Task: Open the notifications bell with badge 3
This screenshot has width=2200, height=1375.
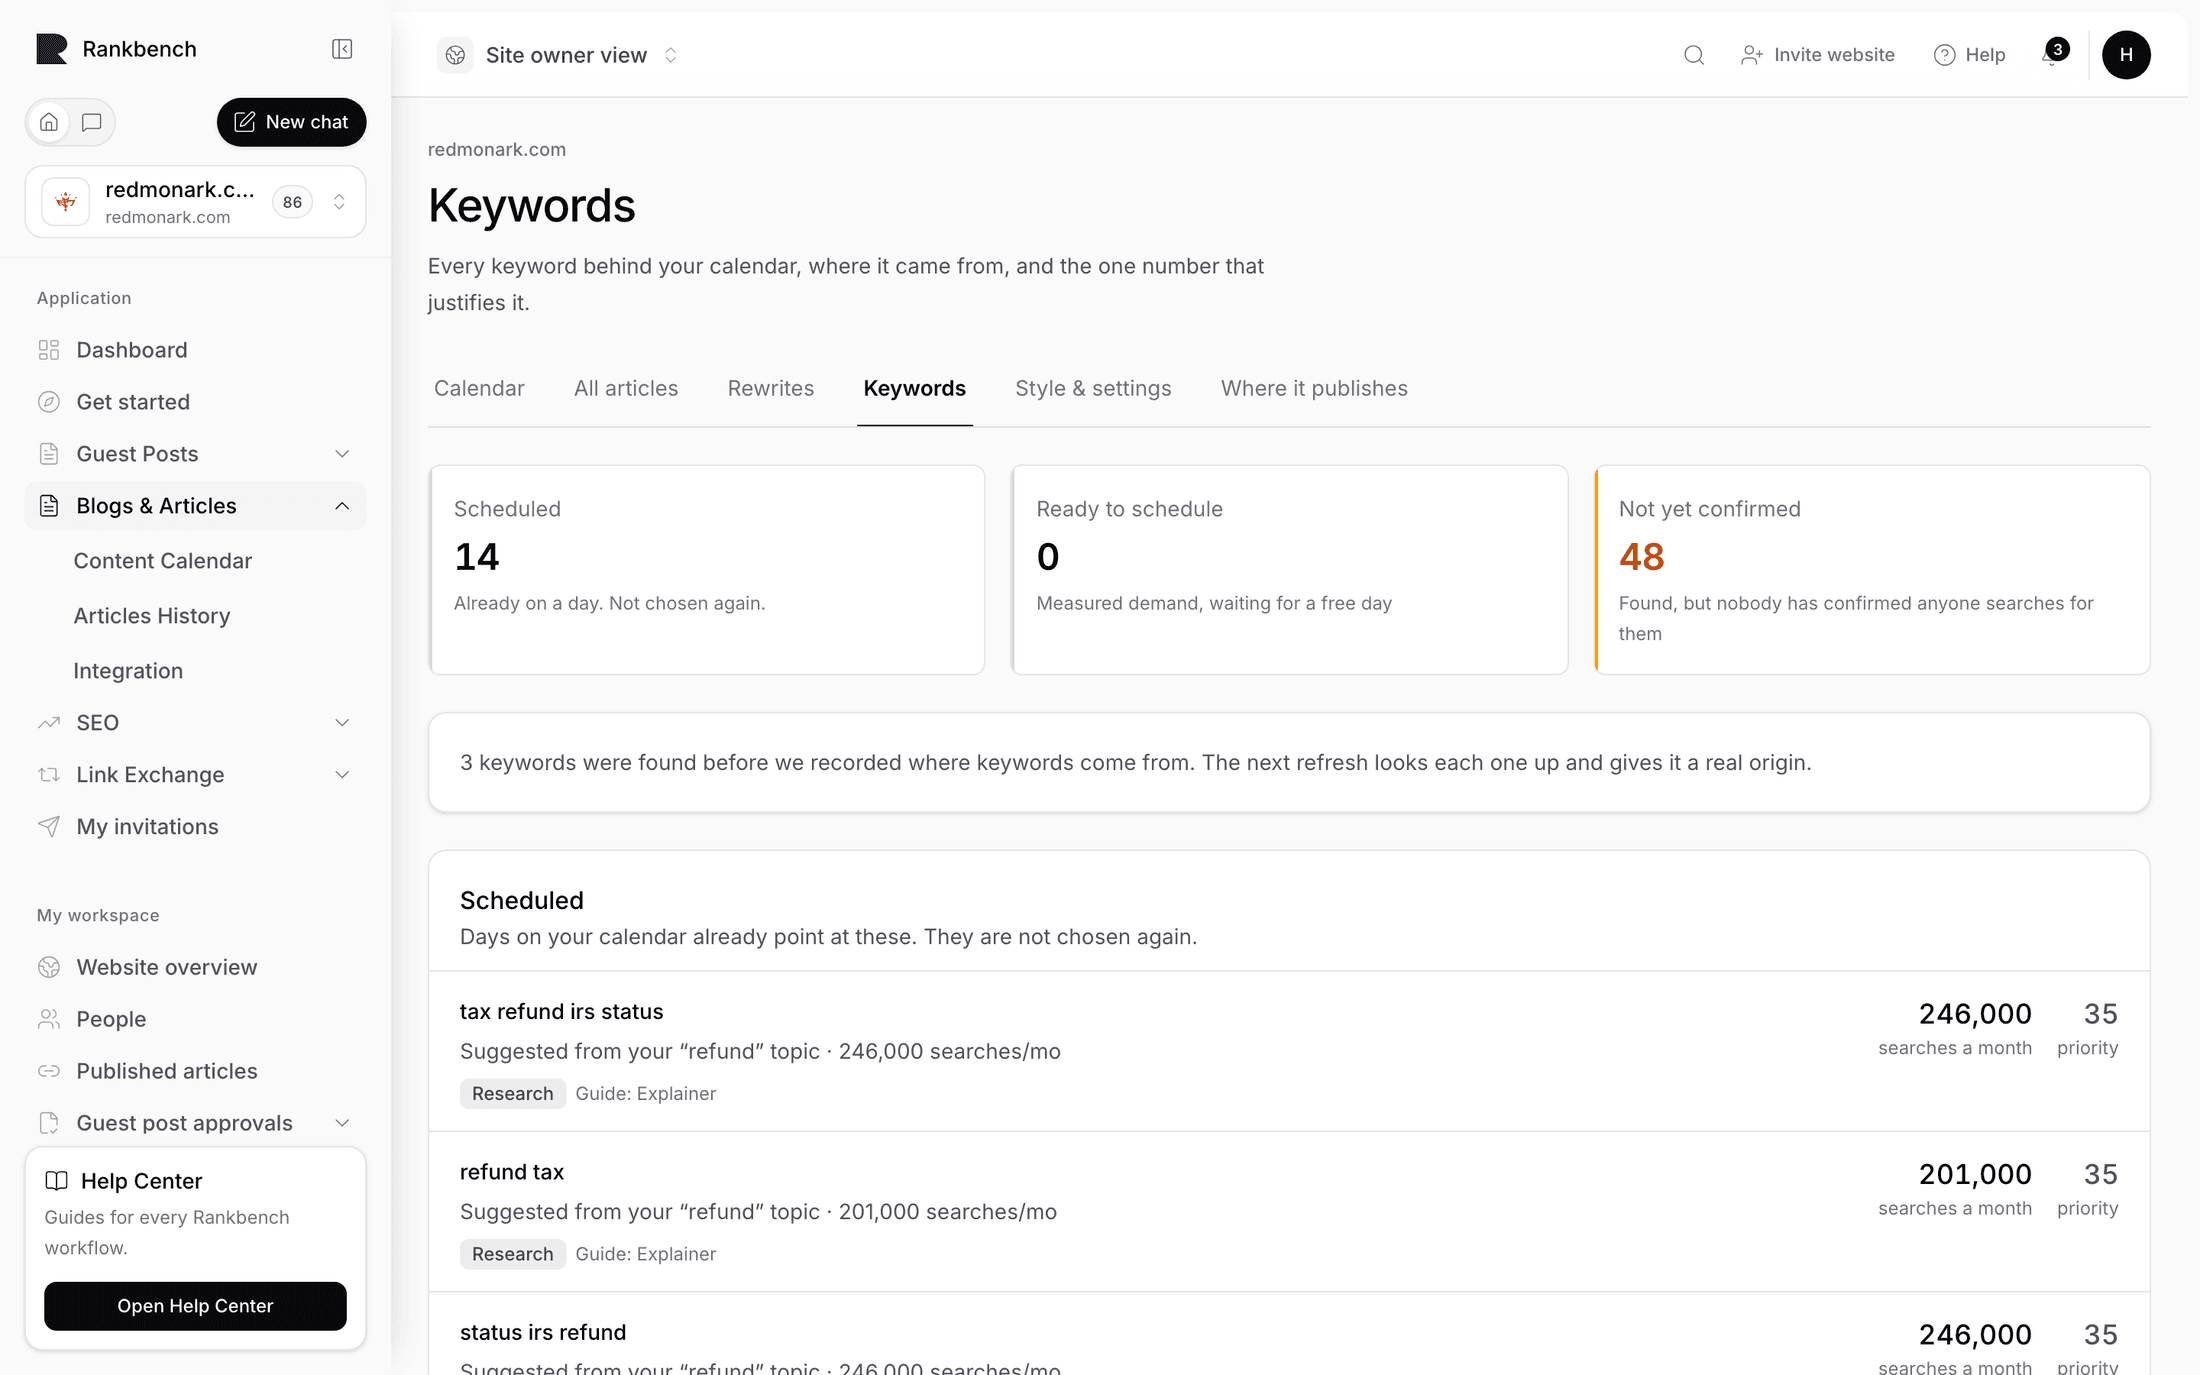Action: (2052, 54)
